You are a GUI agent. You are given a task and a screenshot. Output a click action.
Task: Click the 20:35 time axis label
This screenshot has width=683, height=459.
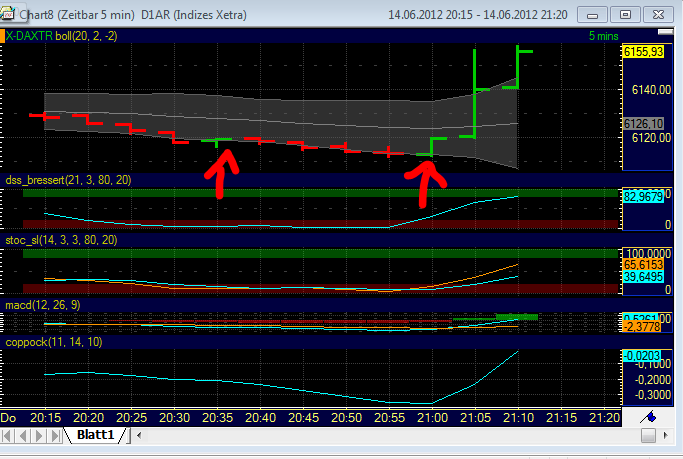click(217, 418)
